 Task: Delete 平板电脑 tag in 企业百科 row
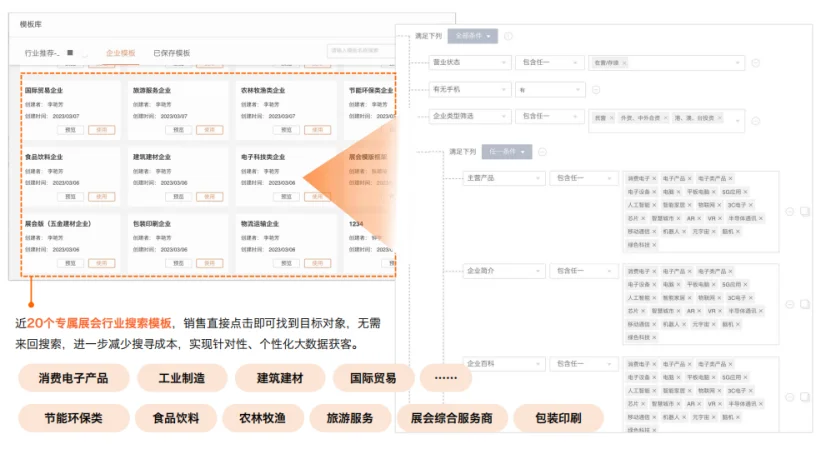713,377
